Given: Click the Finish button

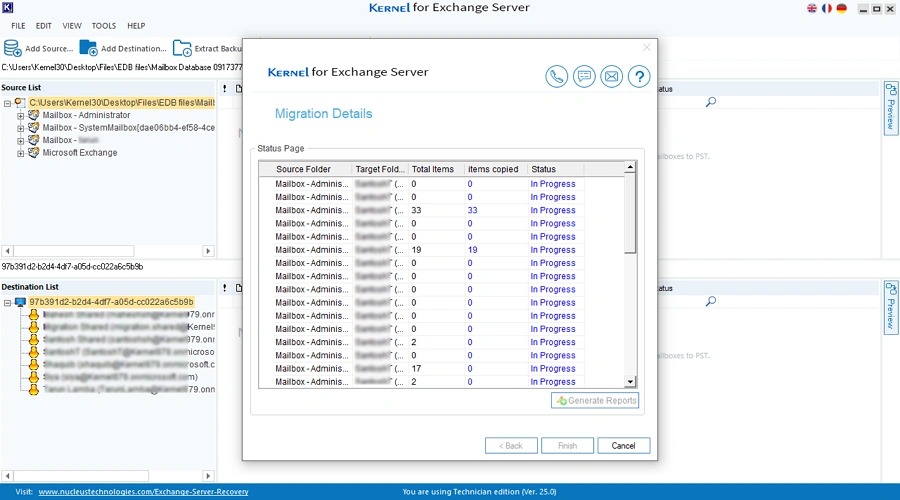Looking at the screenshot, I should pyautogui.click(x=567, y=445).
